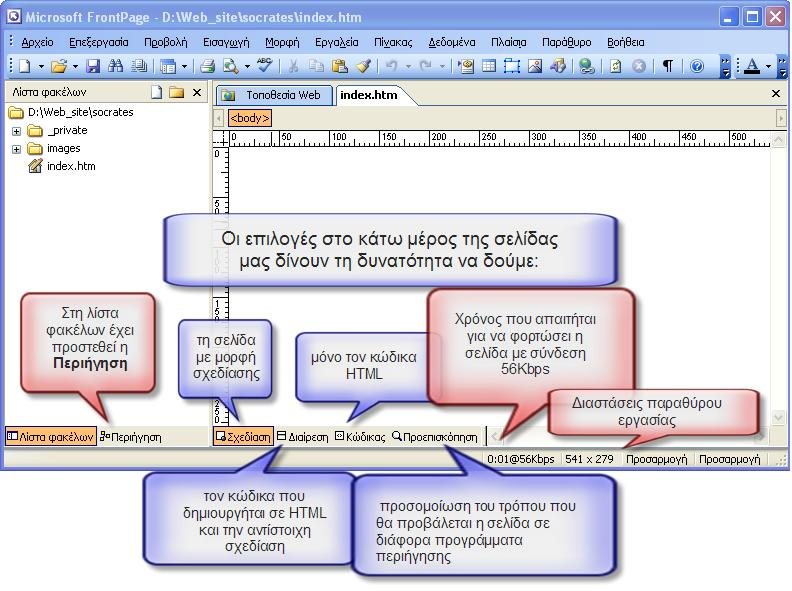Open the Επεξεργασία menu

click(98, 42)
